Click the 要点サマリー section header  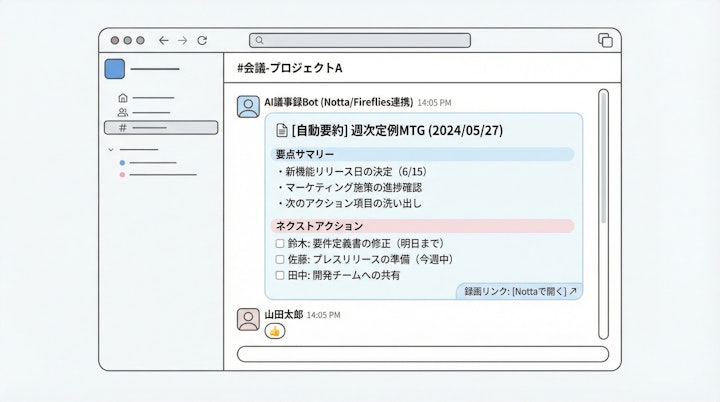(422, 154)
